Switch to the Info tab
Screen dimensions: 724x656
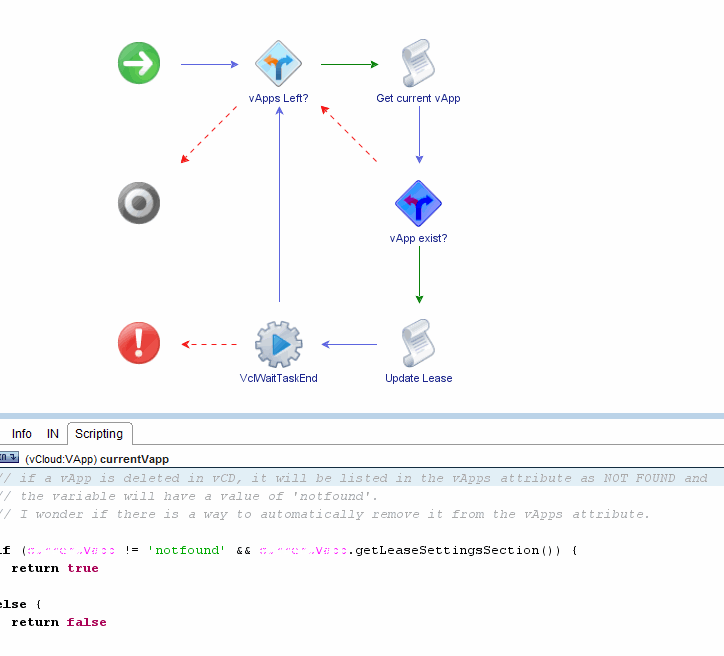(22, 434)
